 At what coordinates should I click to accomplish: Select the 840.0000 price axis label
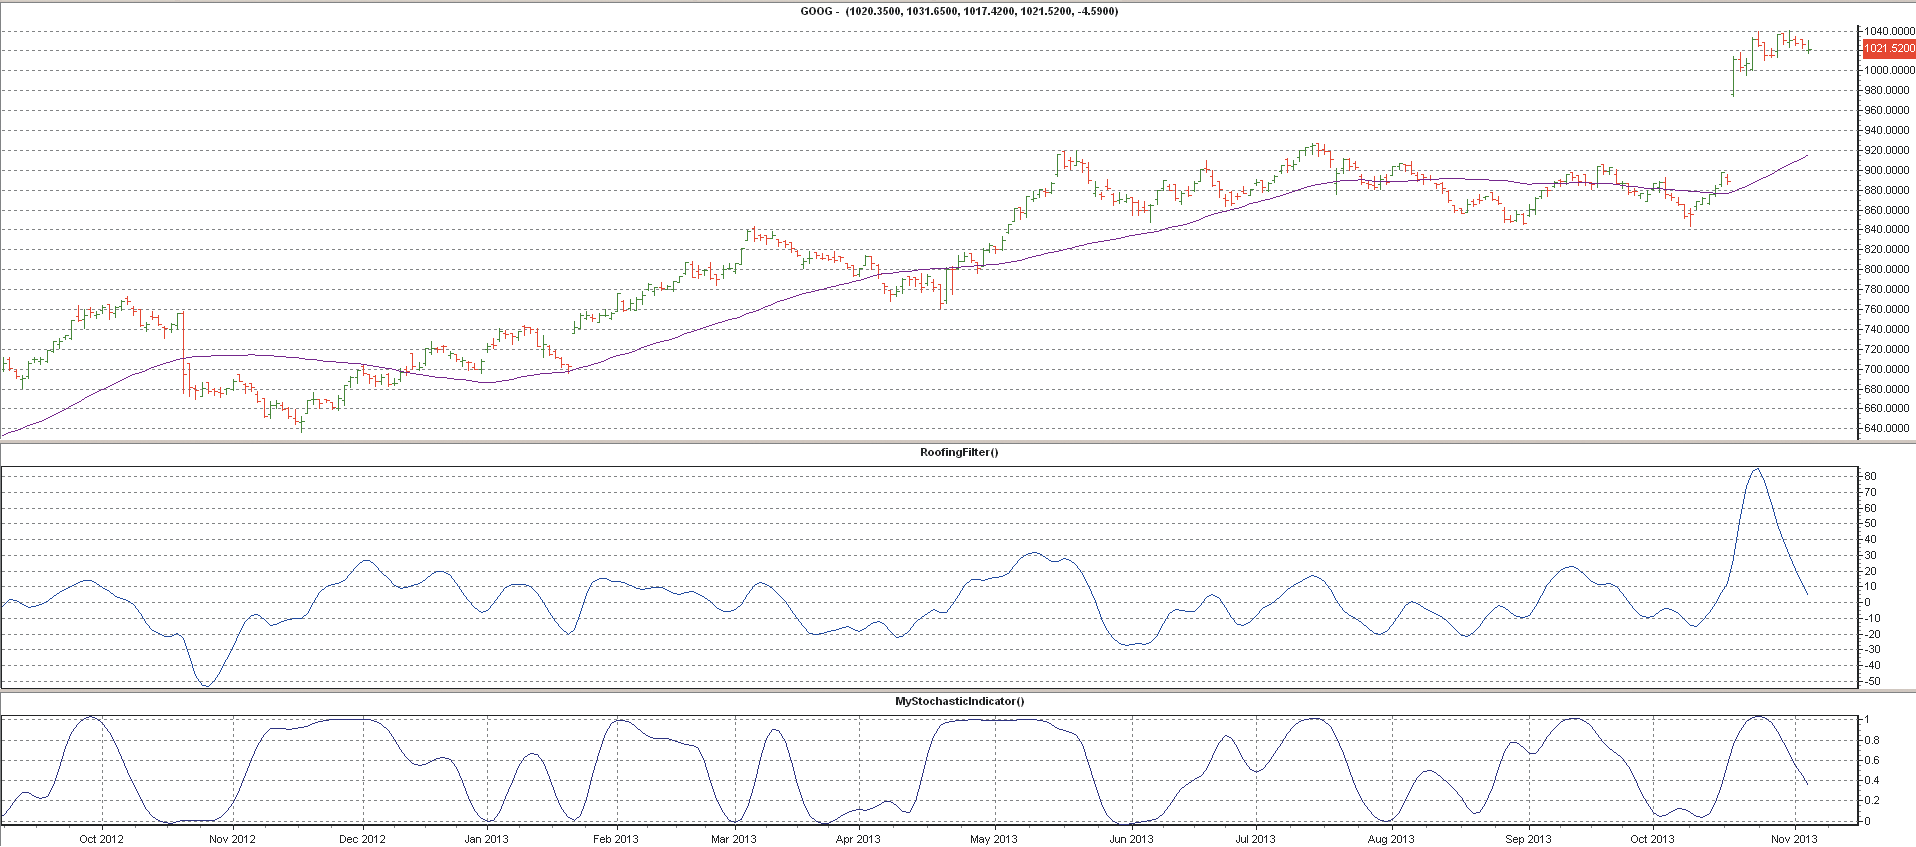(x=1888, y=229)
